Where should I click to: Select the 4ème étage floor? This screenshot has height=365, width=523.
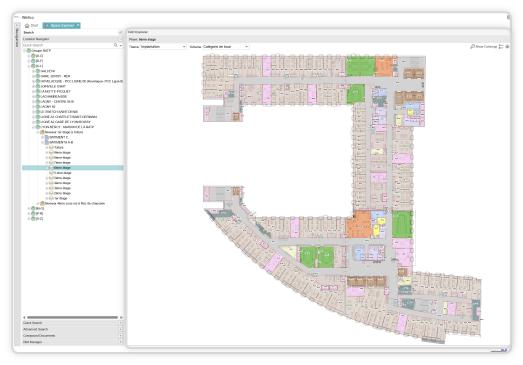click(x=62, y=183)
